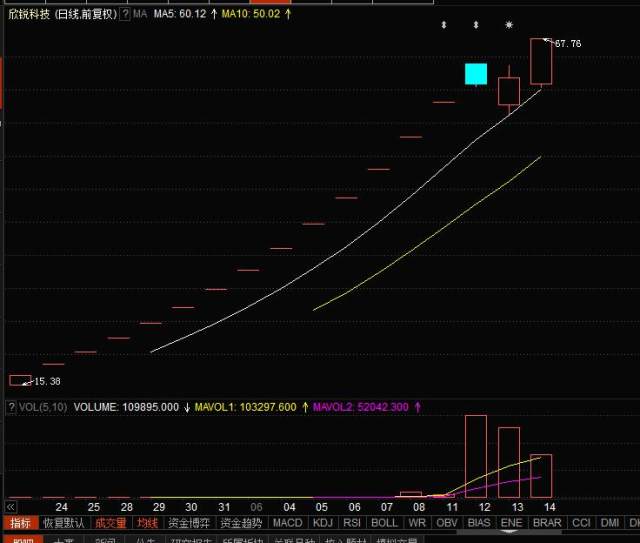
Task: Toggle the 指标 indicator panel button
Action: coord(19,523)
